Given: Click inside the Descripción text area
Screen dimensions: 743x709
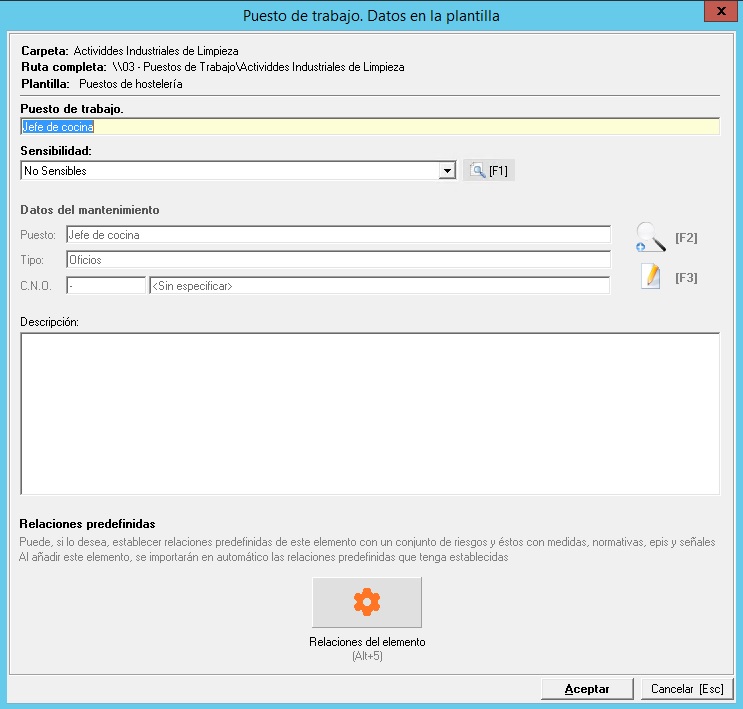Looking at the screenshot, I should [x=369, y=413].
